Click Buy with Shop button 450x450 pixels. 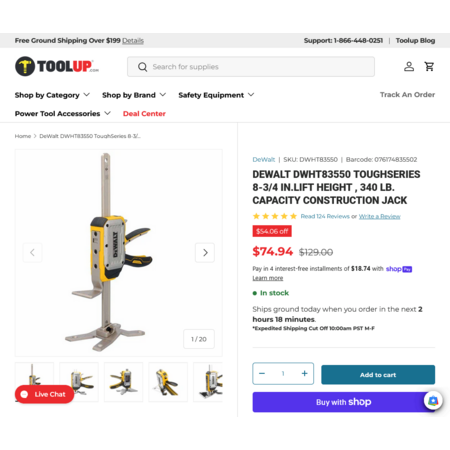click(x=344, y=402)
